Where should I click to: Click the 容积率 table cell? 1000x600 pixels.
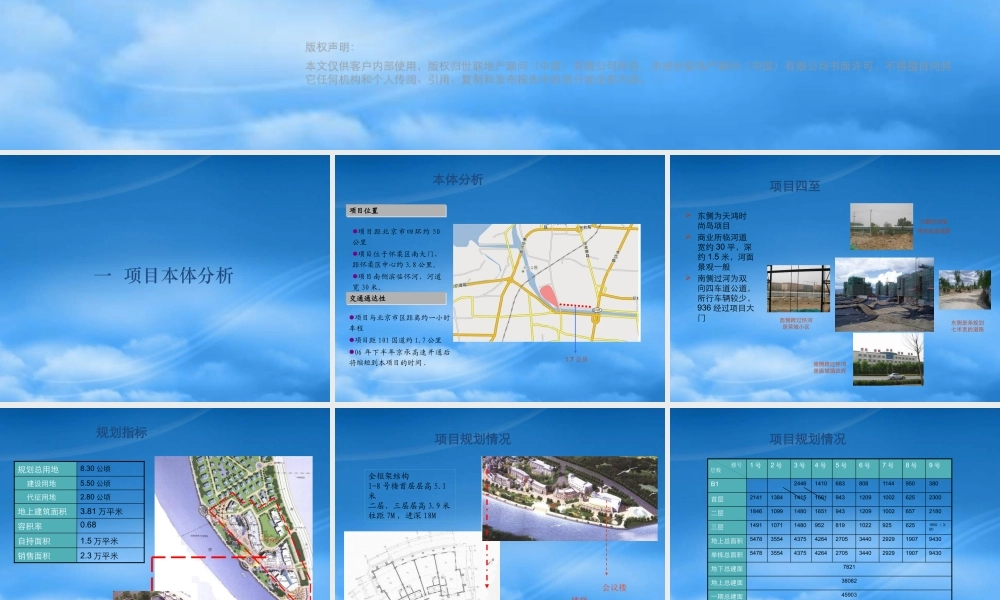pyautogui.click(x=45, y=526)
